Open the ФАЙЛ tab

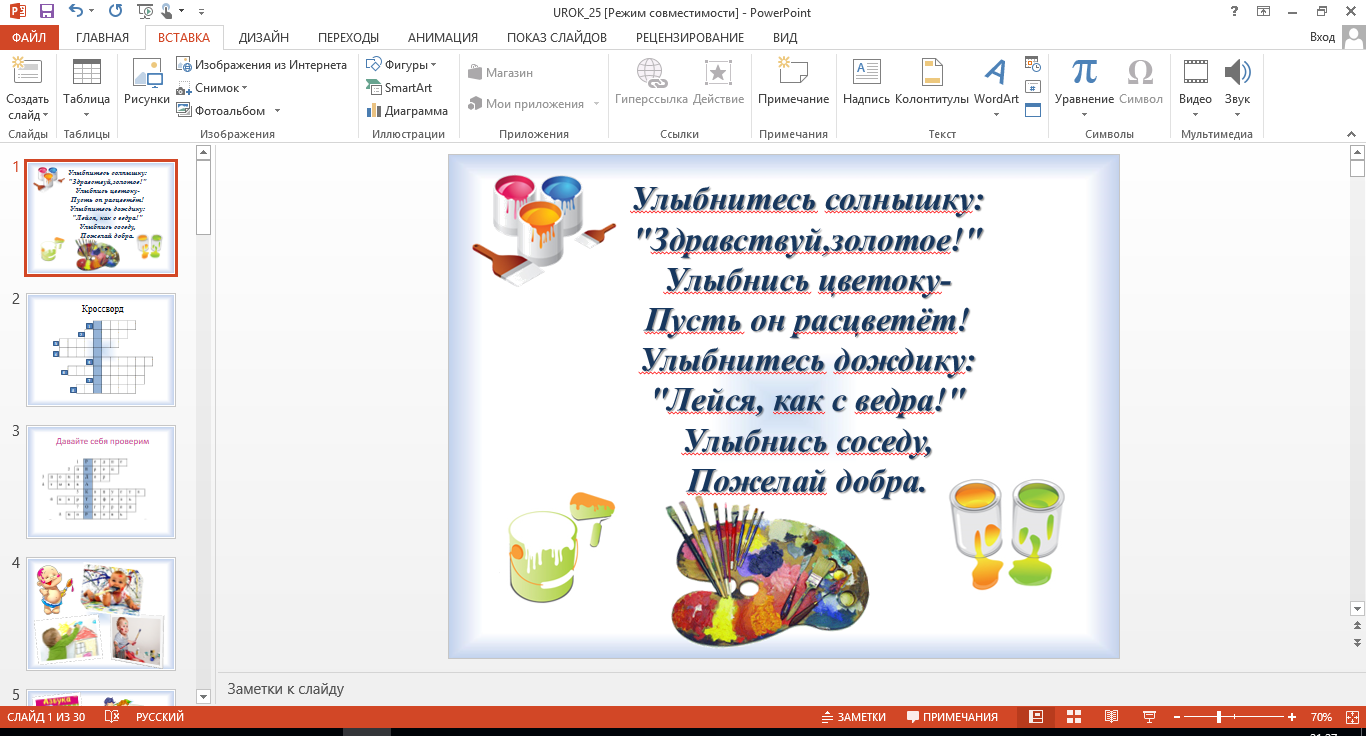point(30,38)
